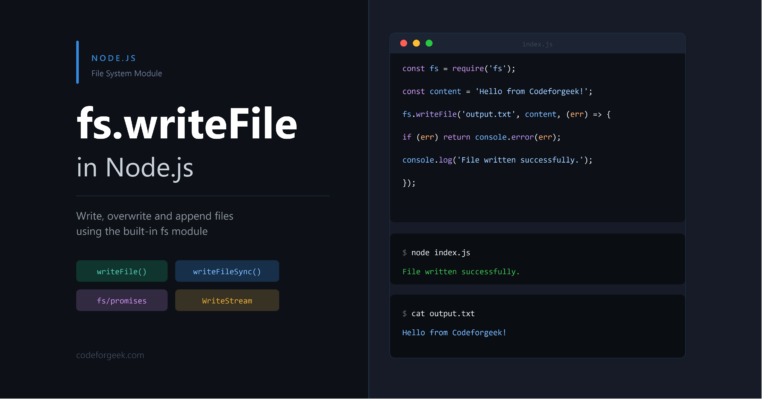Click the "in Node.js" heading
Screen dimensions: 768x405
pyautogui.click(x=135, y=168)
